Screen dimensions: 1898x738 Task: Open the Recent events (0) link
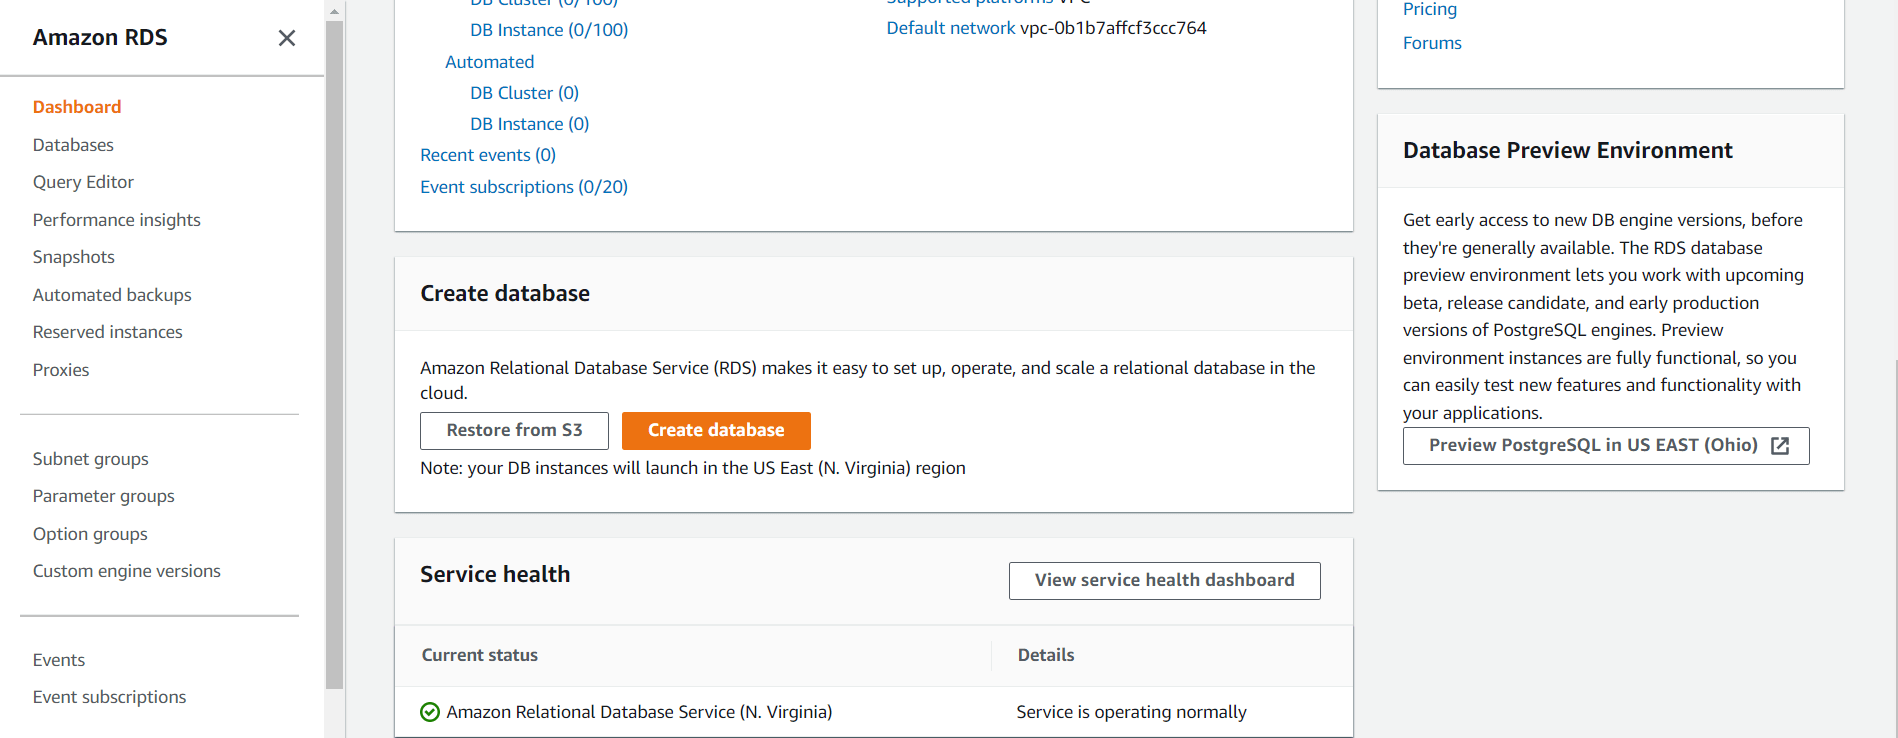(x=488, y=155)
